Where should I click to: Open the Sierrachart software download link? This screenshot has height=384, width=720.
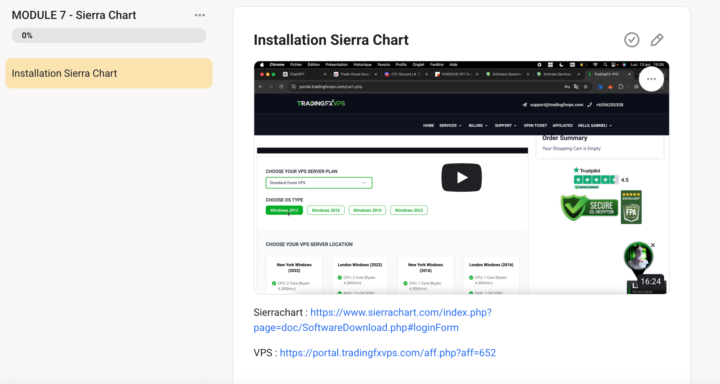click(372, 320)
